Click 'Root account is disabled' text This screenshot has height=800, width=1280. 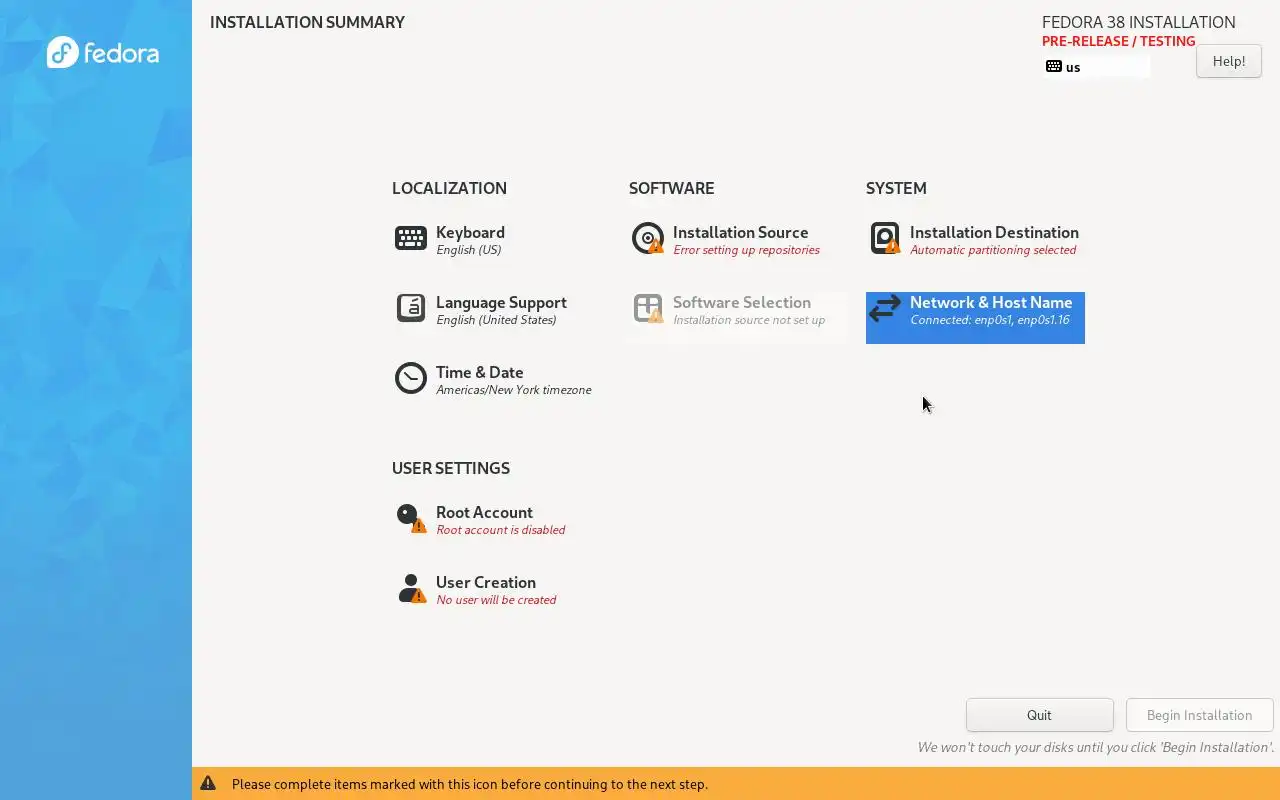[x=501, y=530]
